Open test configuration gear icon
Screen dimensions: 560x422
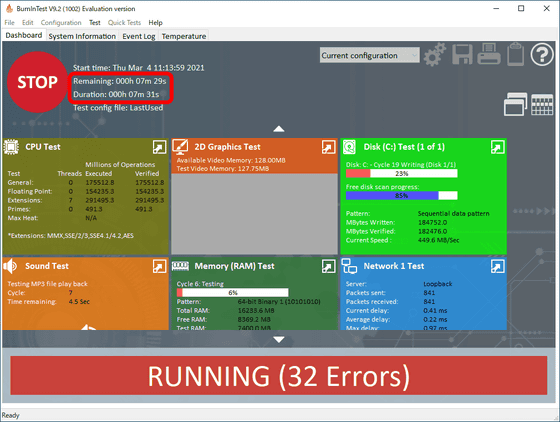(x=435, y=55)
